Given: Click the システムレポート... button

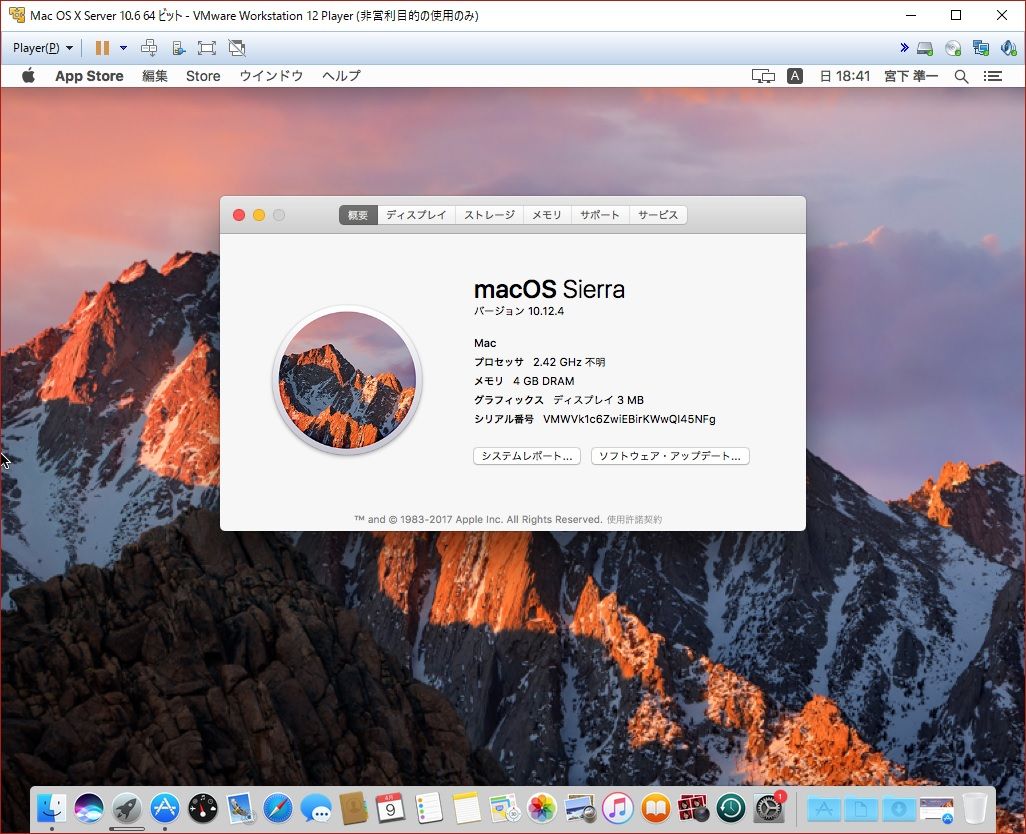Looking at the screenshot, I should pos(526,456).
